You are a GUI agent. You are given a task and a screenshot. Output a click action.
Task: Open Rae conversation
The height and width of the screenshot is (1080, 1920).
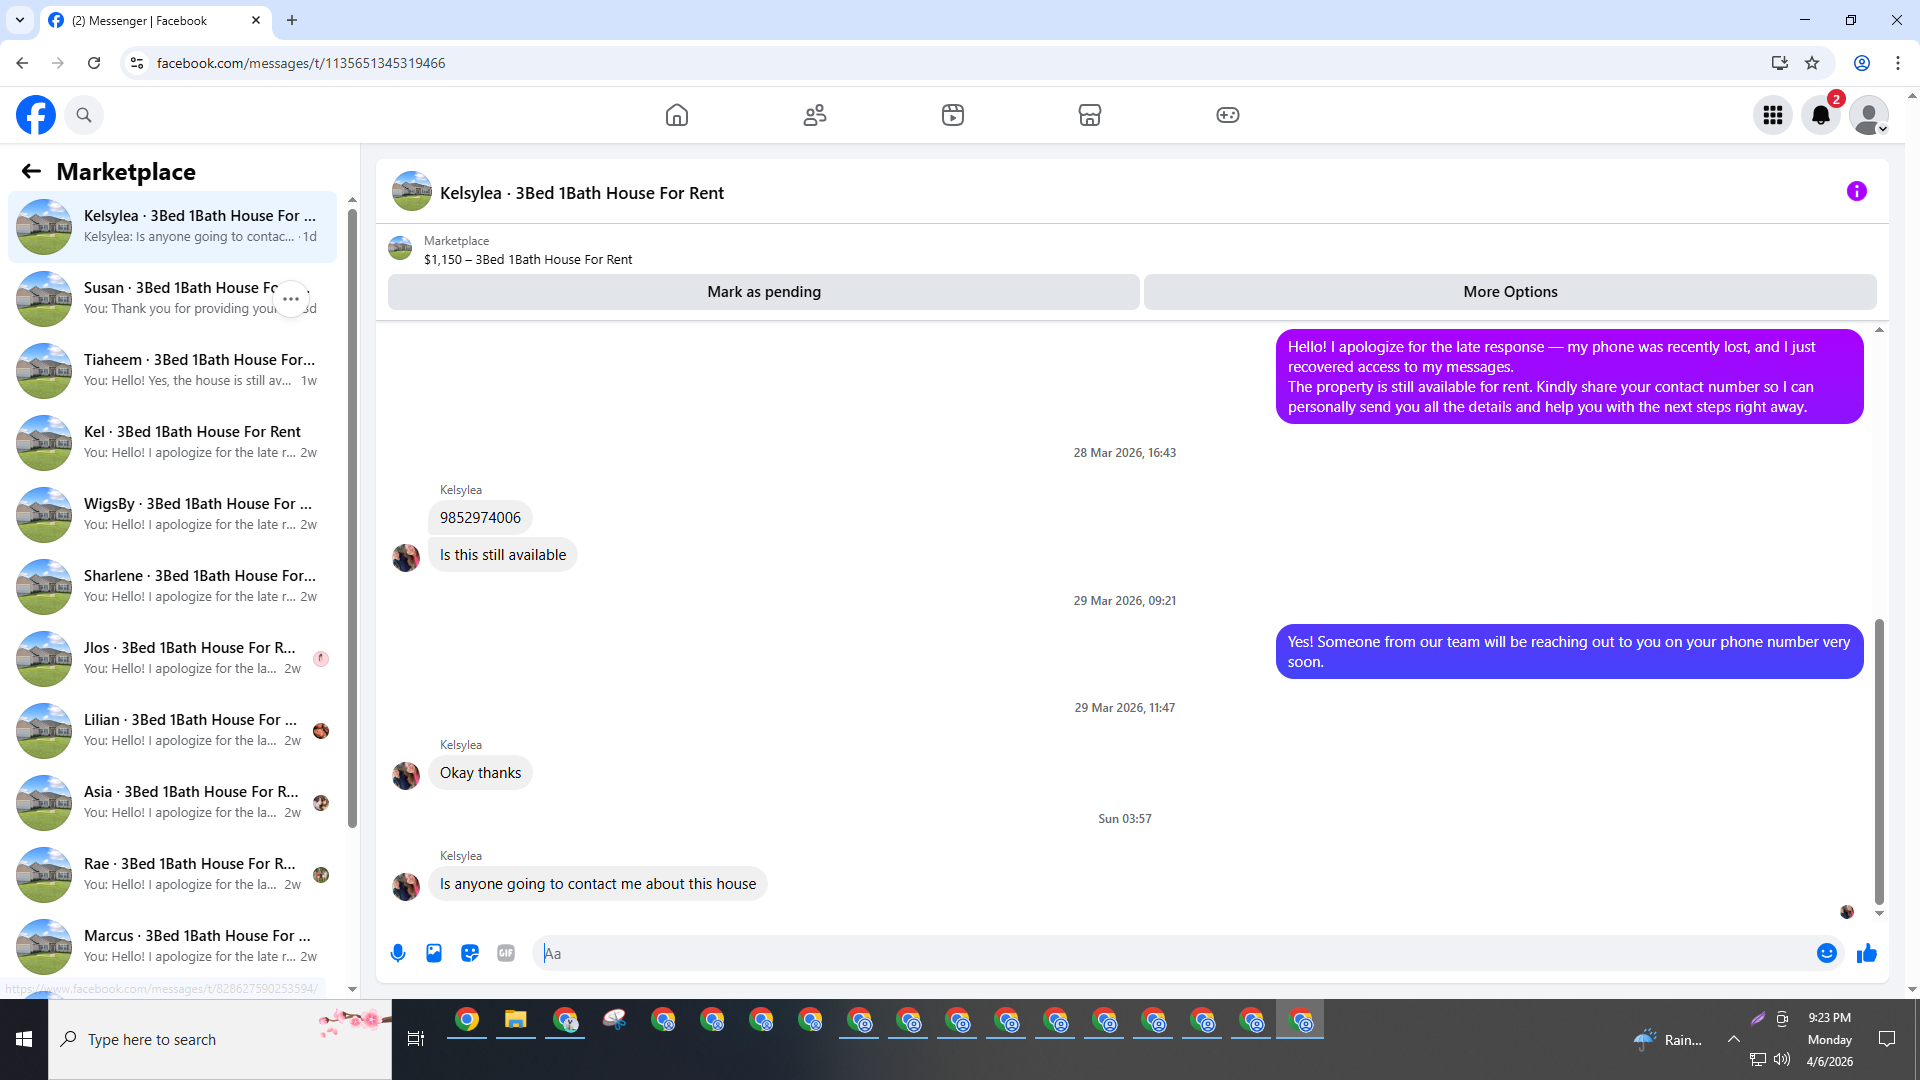pyautogui.click(x=172, y=875)
